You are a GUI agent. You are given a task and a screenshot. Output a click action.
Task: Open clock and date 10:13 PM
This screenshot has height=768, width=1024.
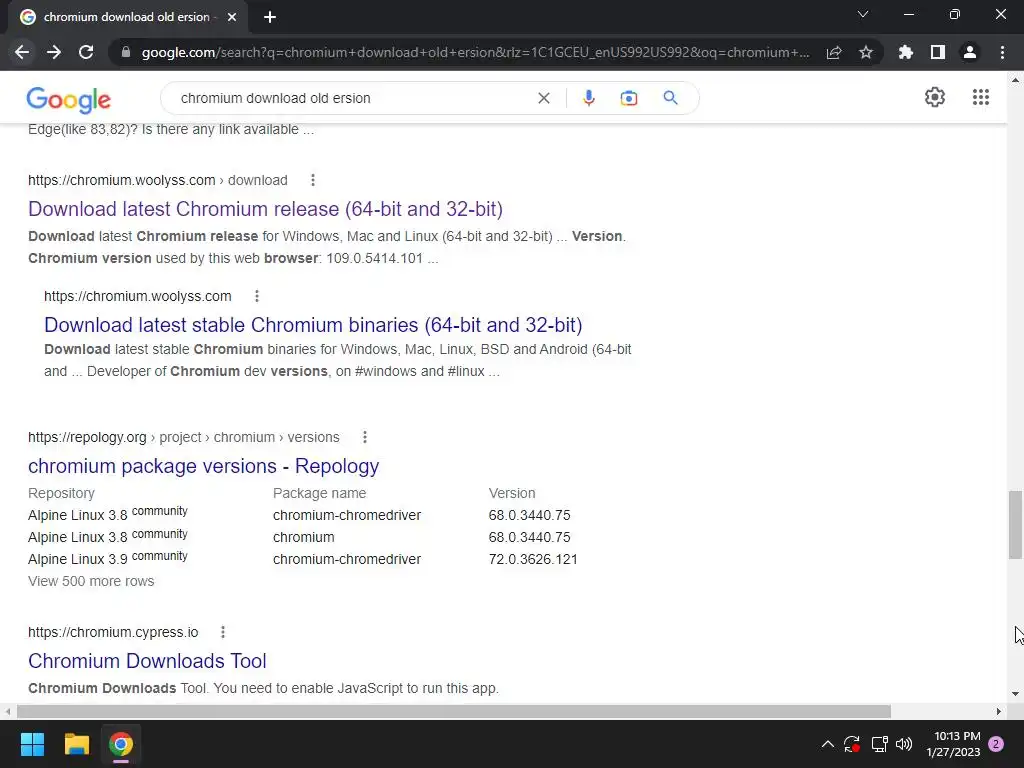pos(953,744)
